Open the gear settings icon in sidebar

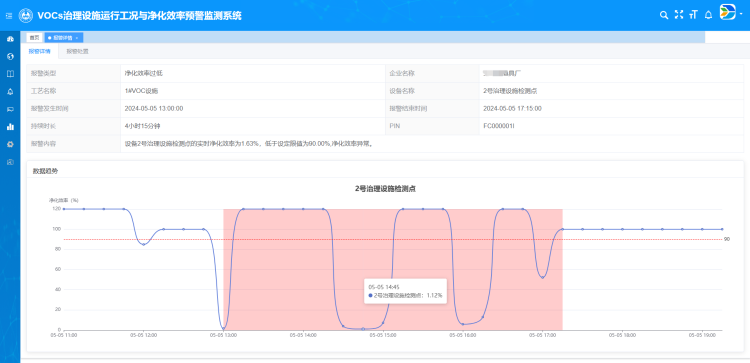coord(10,144)
